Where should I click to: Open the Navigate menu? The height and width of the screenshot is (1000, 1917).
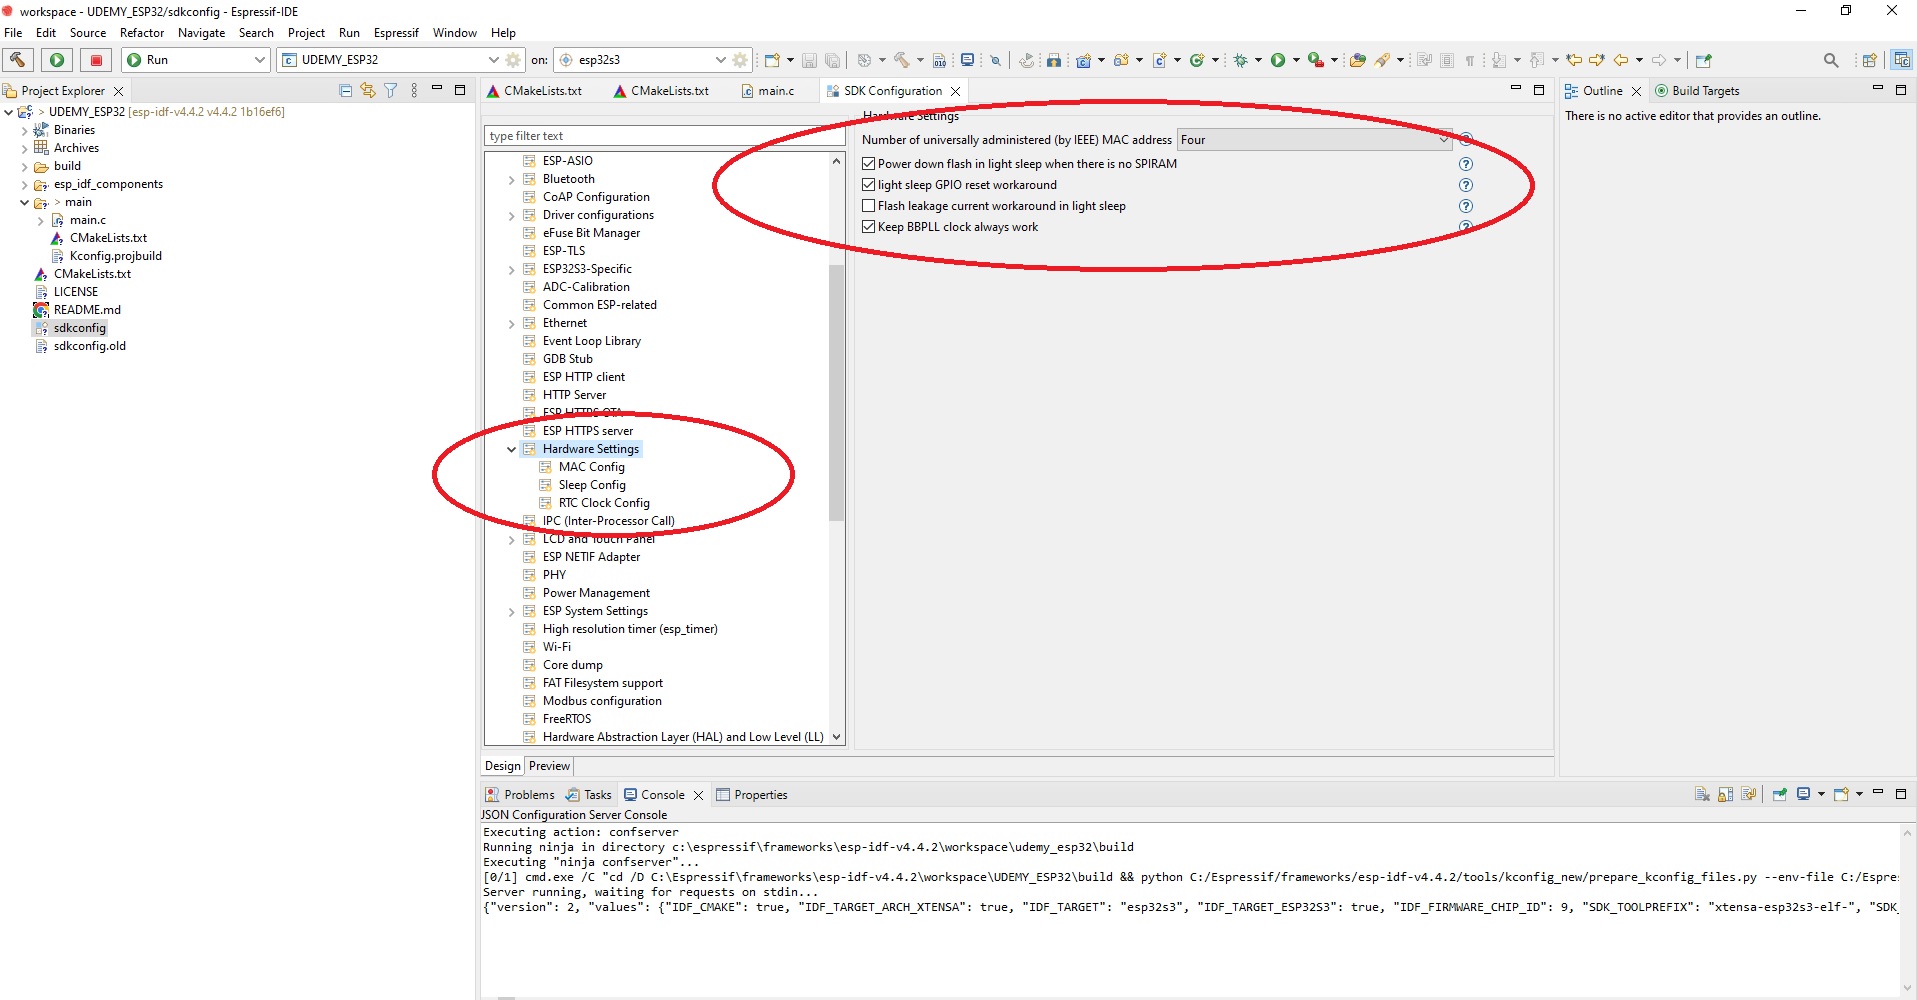[201, 33]
